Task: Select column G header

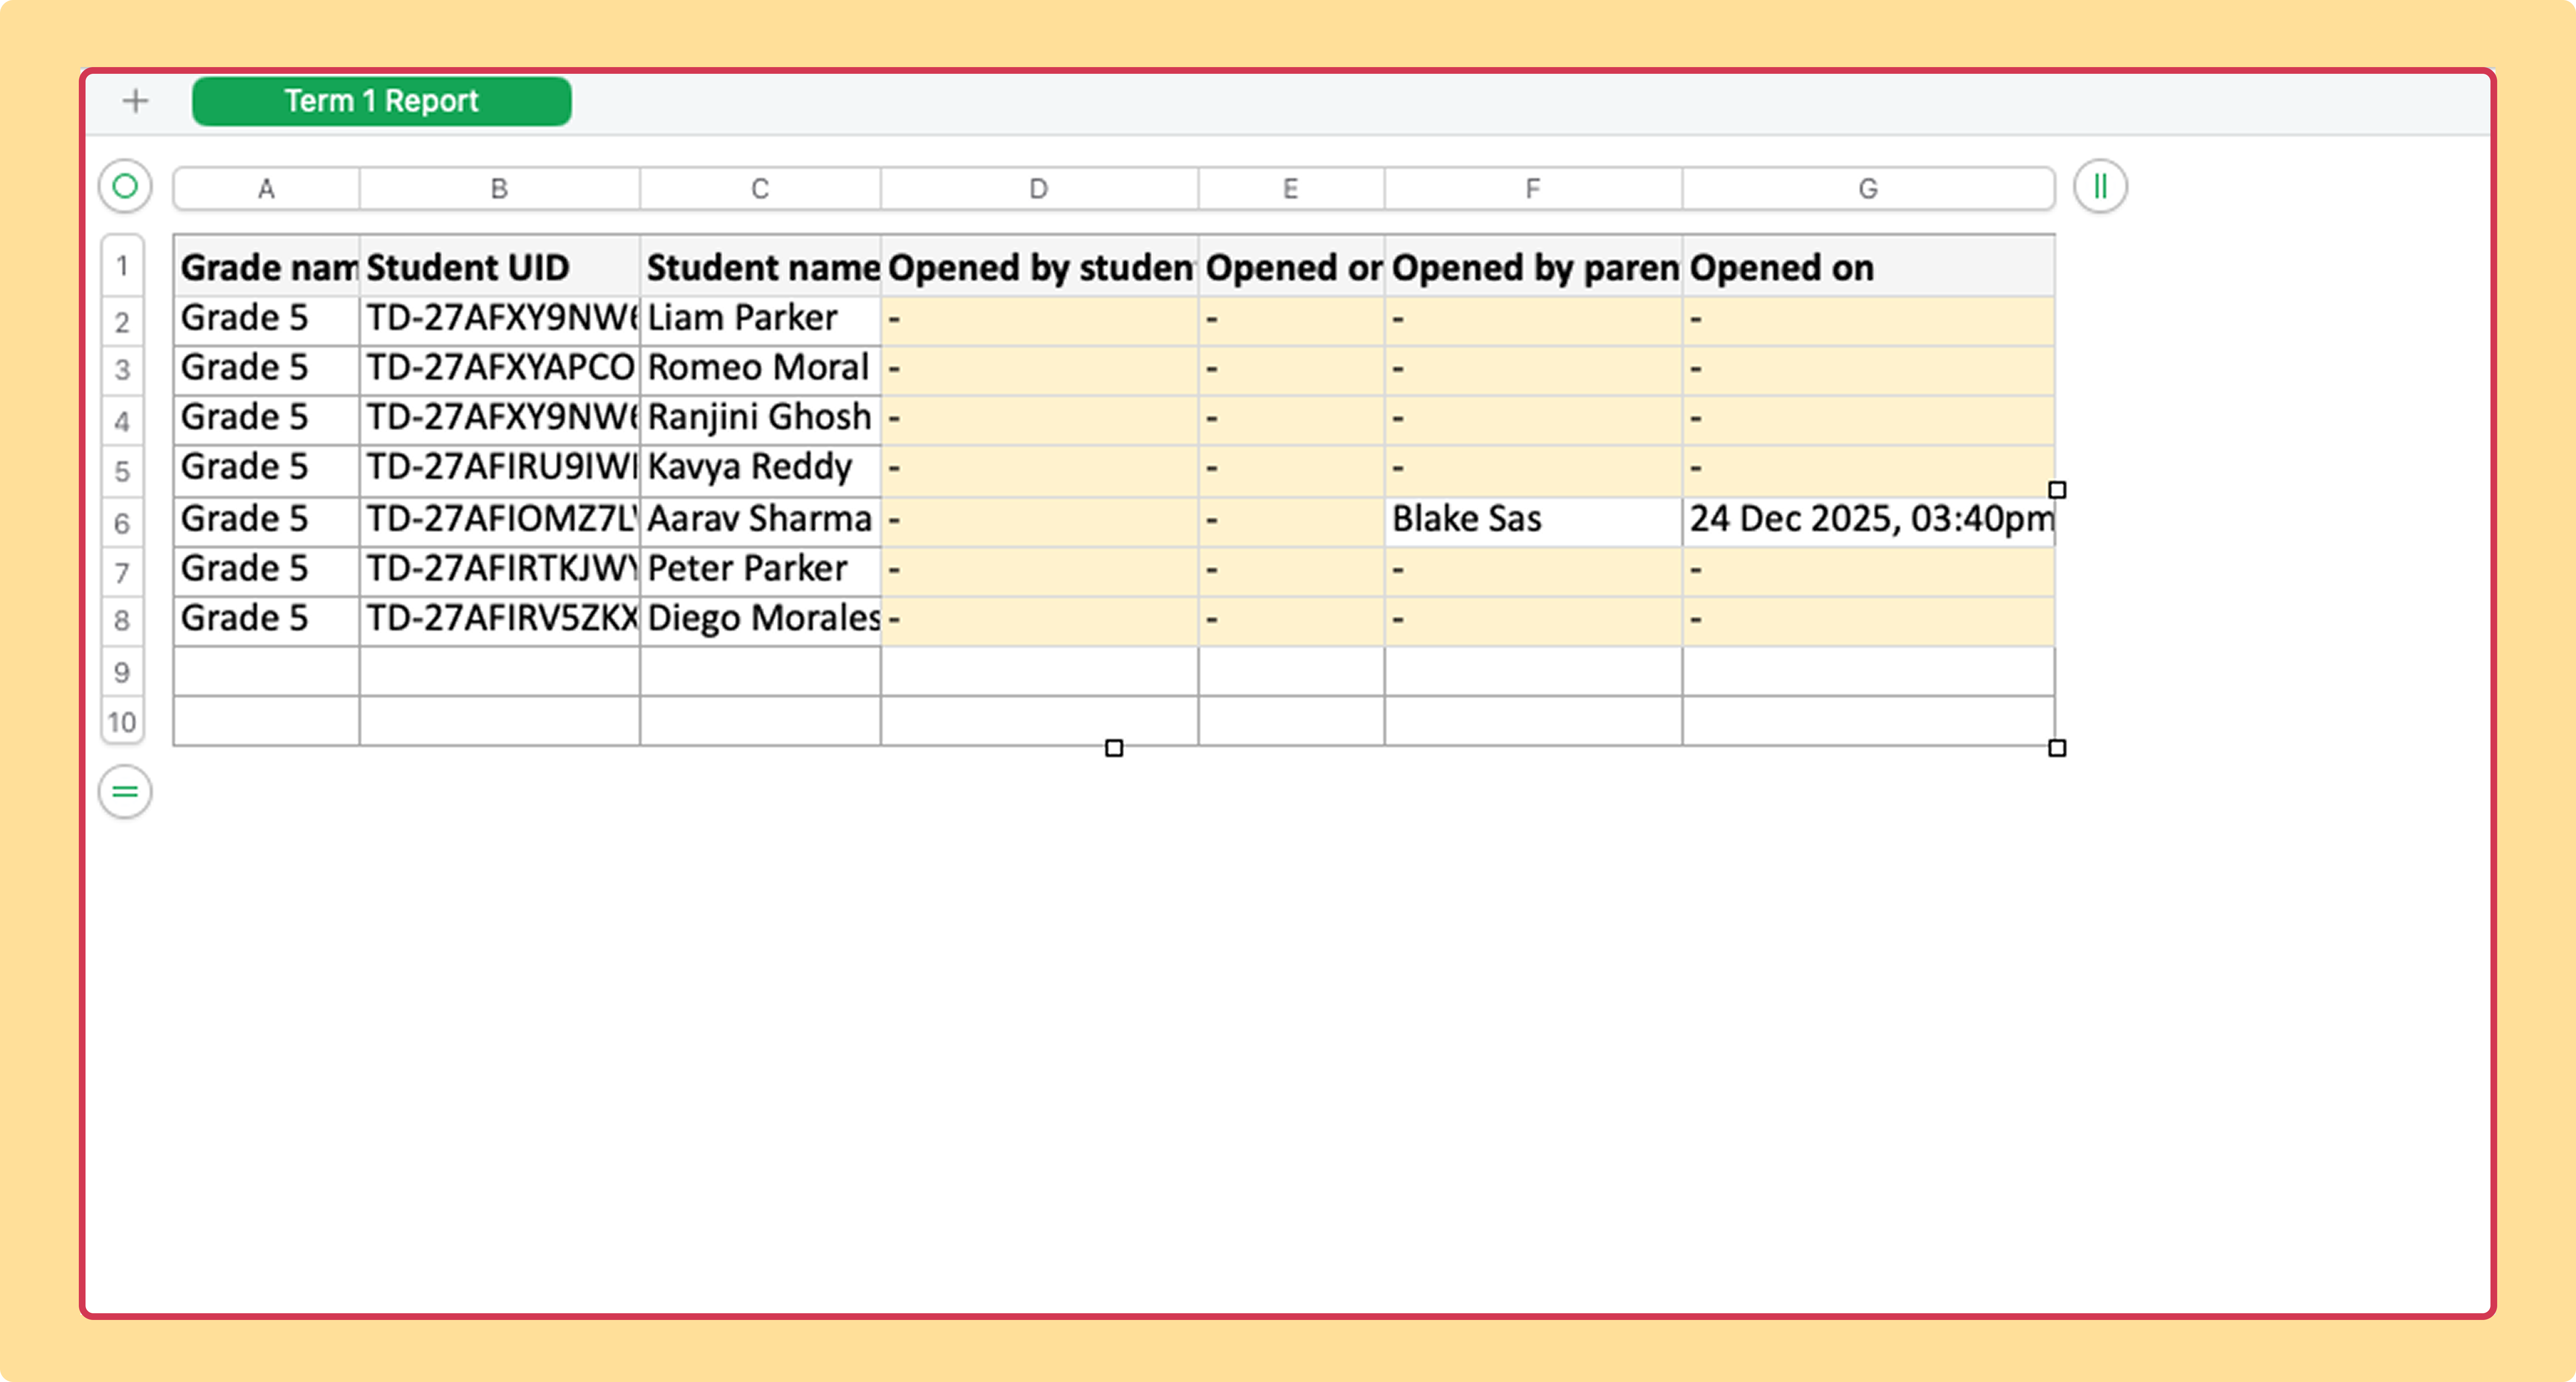Action: pyautogui.click(x=1868, y=189)
